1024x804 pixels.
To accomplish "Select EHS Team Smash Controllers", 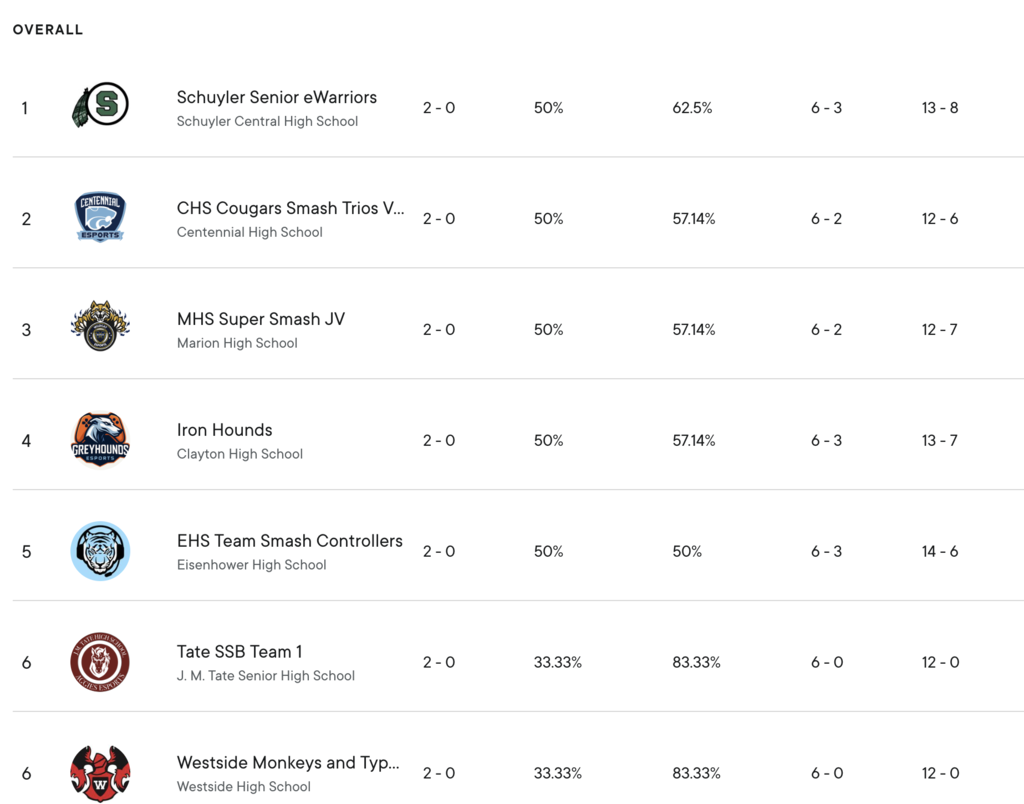I will pos(289,541).
